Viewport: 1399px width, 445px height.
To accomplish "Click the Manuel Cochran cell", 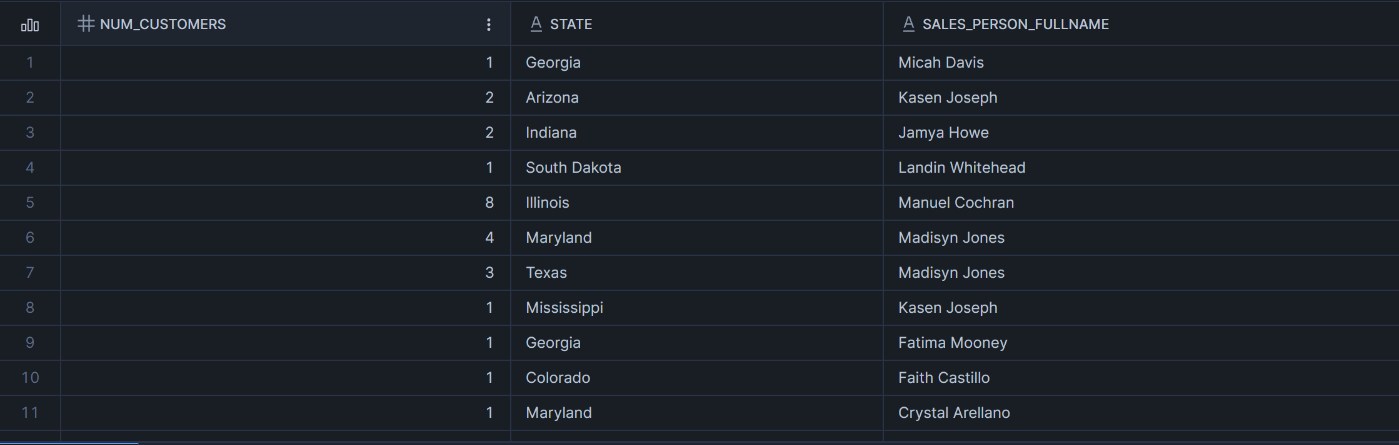I will coord(956,203).
